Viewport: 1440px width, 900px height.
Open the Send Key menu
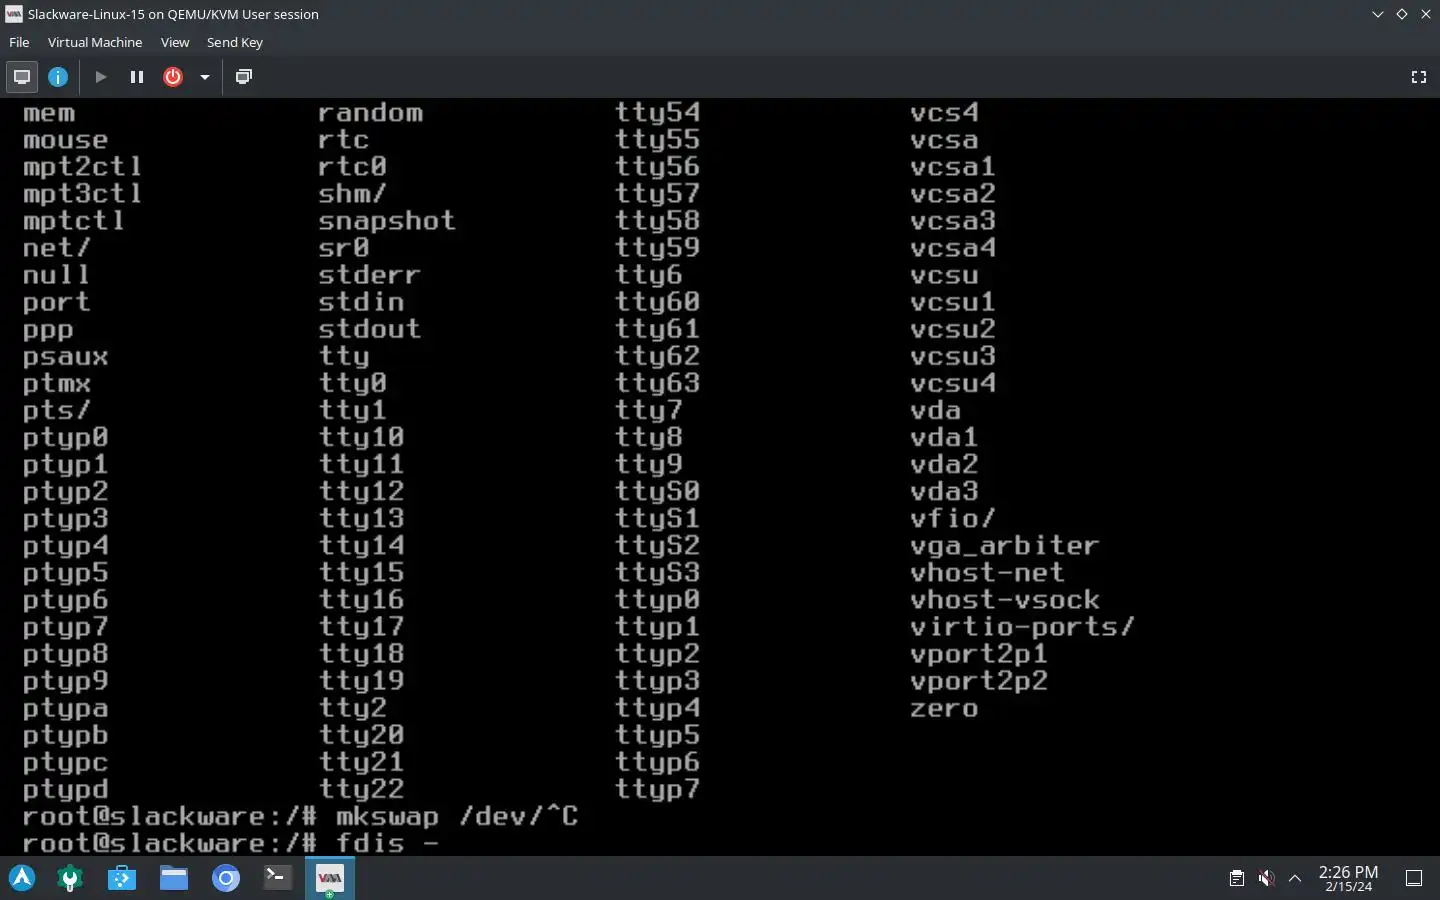tap(235, 42)
